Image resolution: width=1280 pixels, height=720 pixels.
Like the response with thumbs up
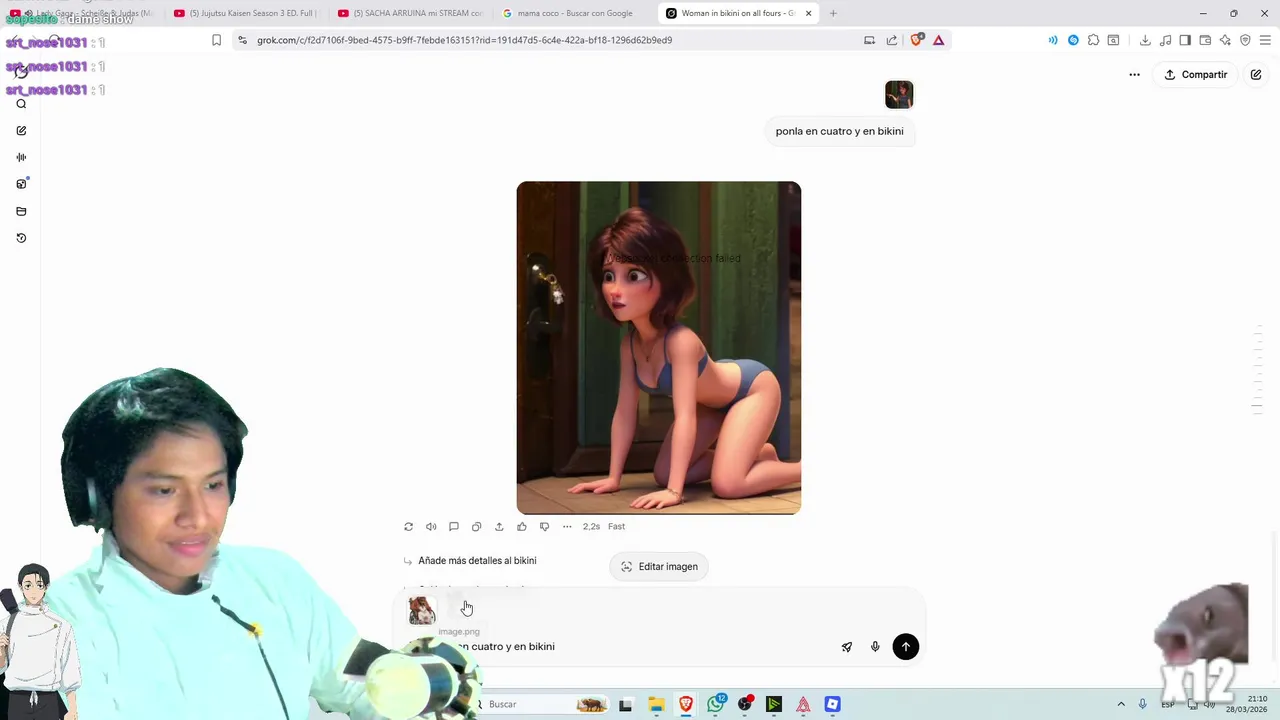click(x=521, y=527)
